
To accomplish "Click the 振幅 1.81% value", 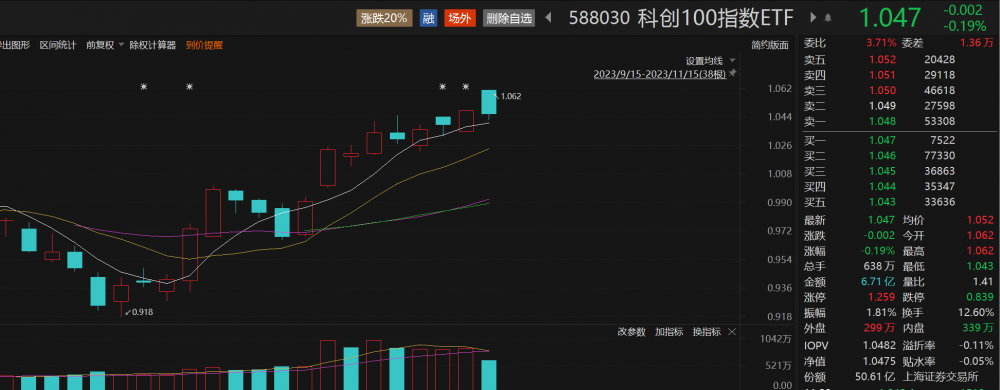I will [881, 312].
